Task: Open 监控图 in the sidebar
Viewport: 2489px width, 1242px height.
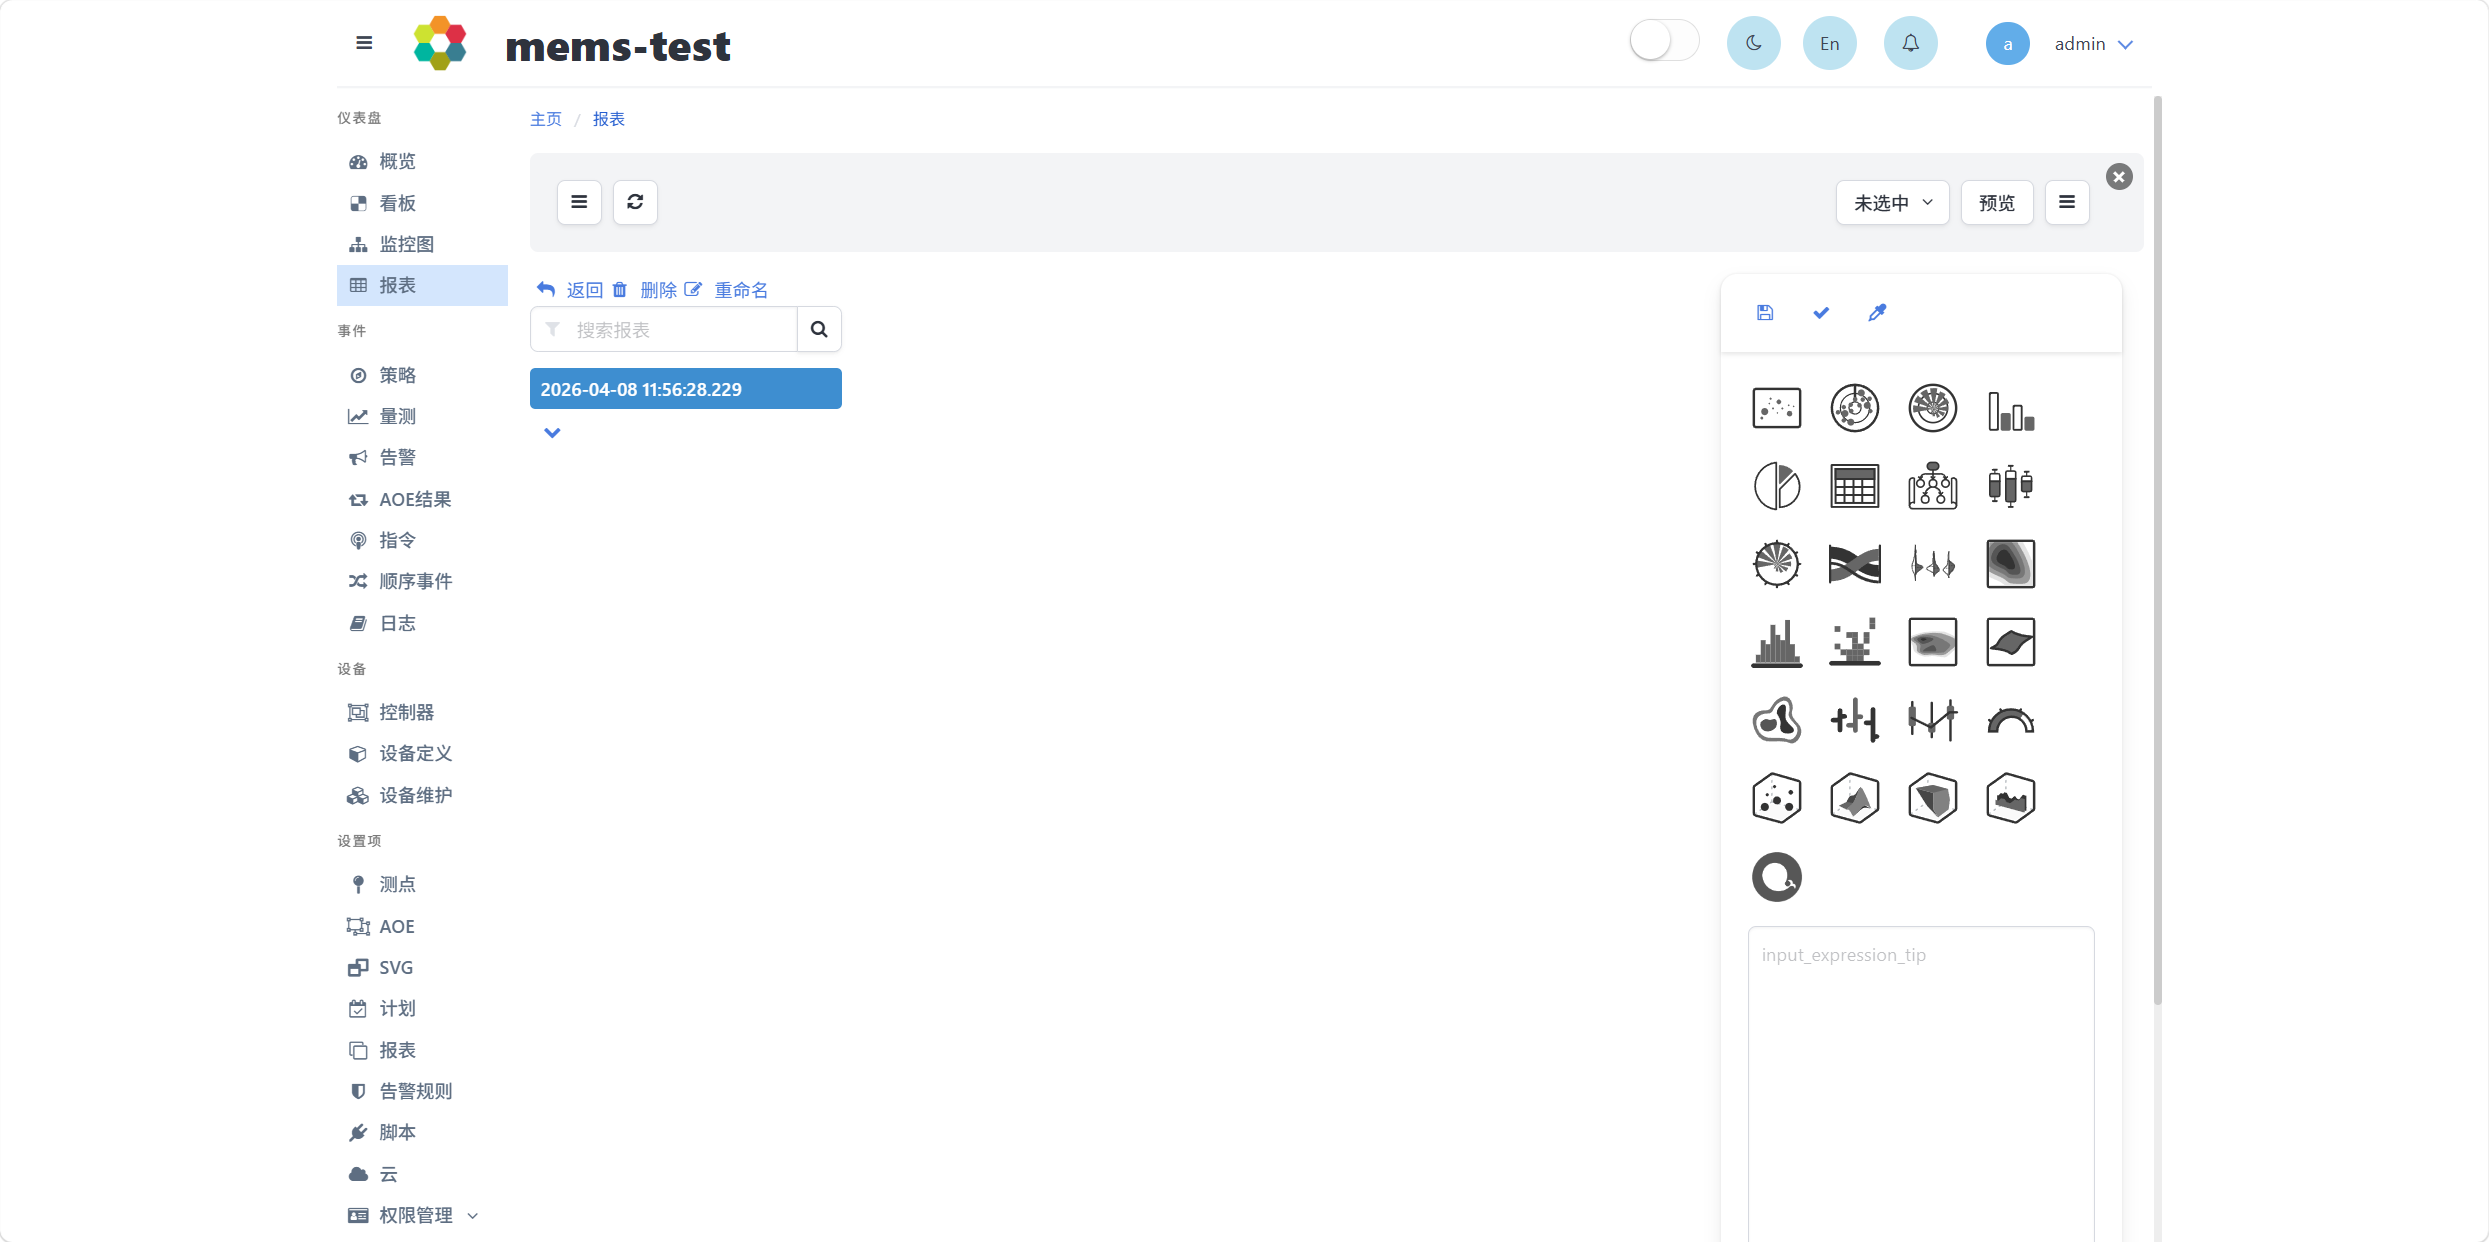Action: [x=422, y=244]
